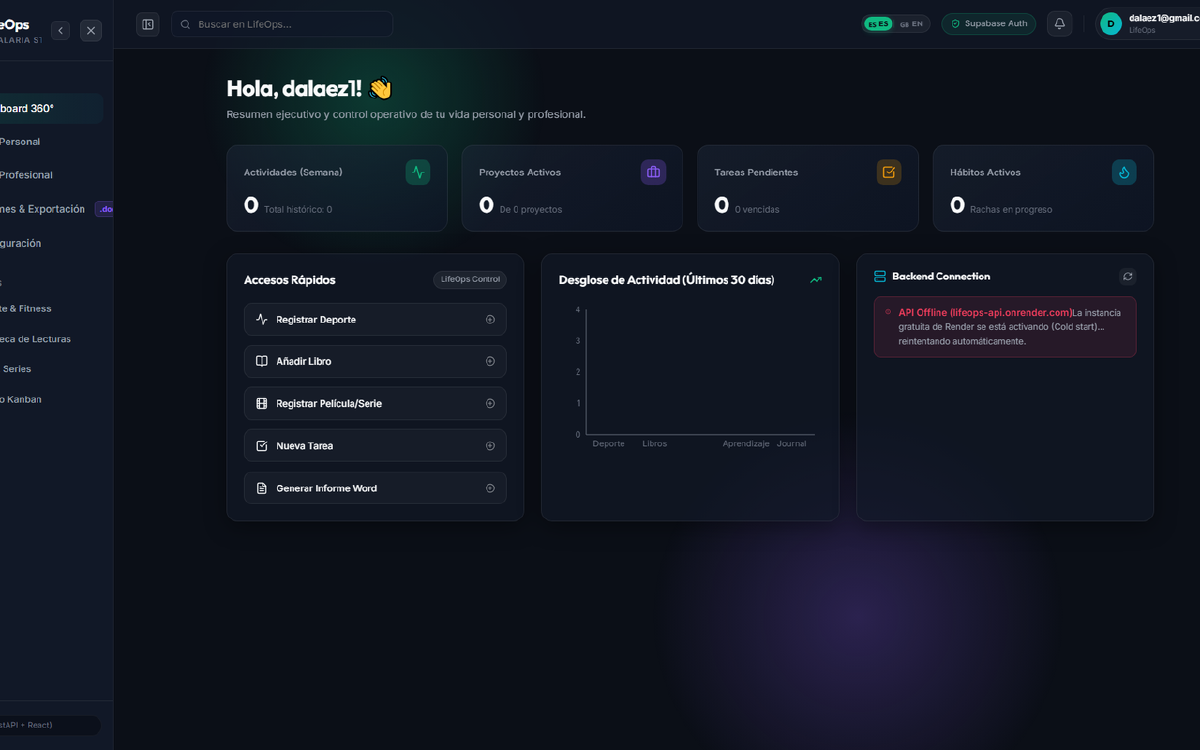Click 'De 0 proyectos' text
Screen dimensions: 1200x750
[531, 210]
